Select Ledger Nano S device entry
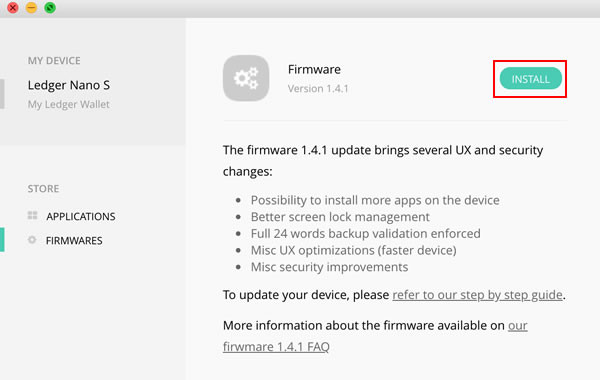The image size is (600, 380). (x=69, y=85)
